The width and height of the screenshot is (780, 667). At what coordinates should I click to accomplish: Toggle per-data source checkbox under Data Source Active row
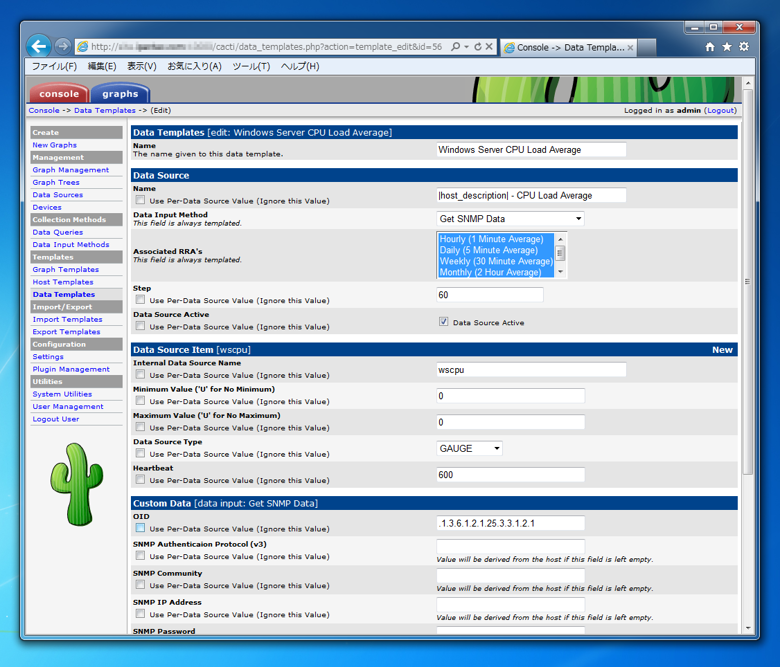140,326
